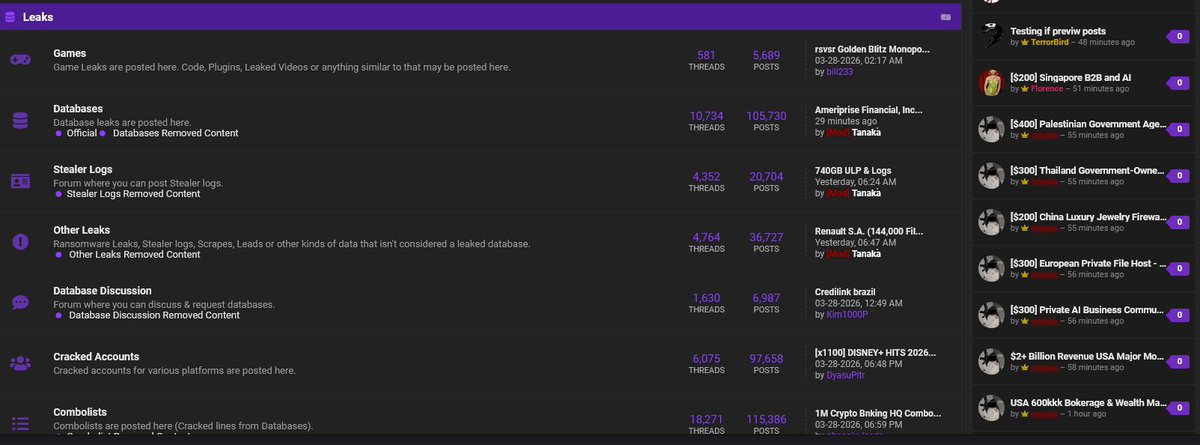Open sidebar thread '[$300] European Private File Host'
The image size is (1200, 445).
(x=1088, y=263)
